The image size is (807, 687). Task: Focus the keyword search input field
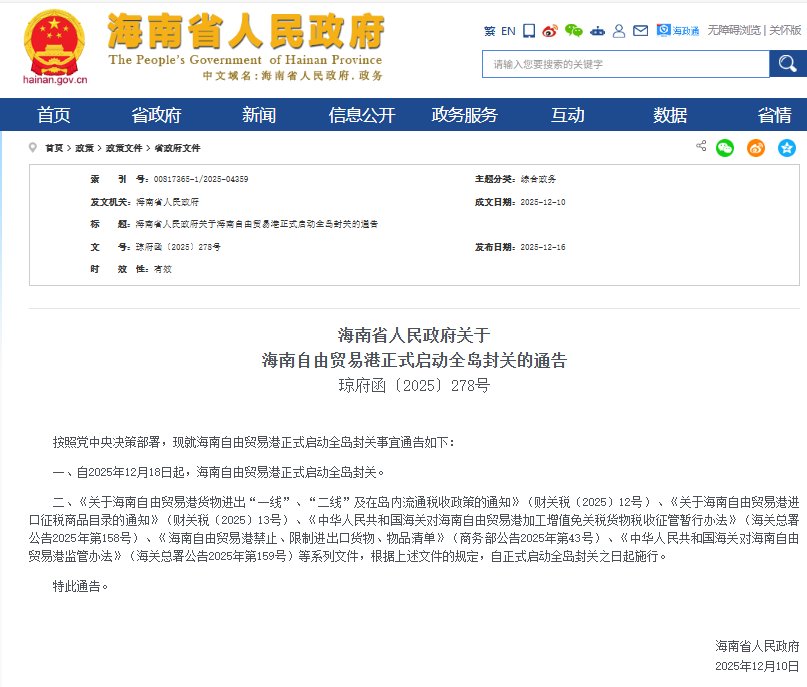(x=625, y=64)
